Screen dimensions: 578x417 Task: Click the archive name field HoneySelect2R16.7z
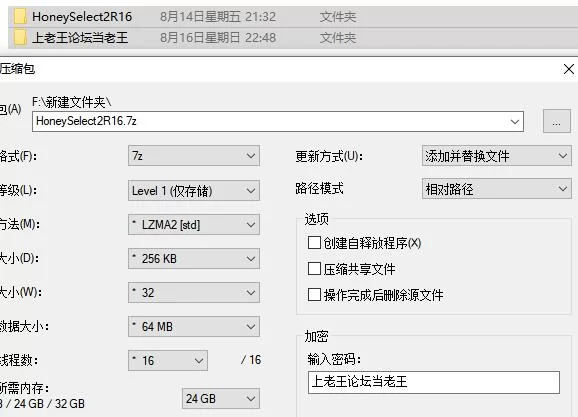(x=278, y=121)
